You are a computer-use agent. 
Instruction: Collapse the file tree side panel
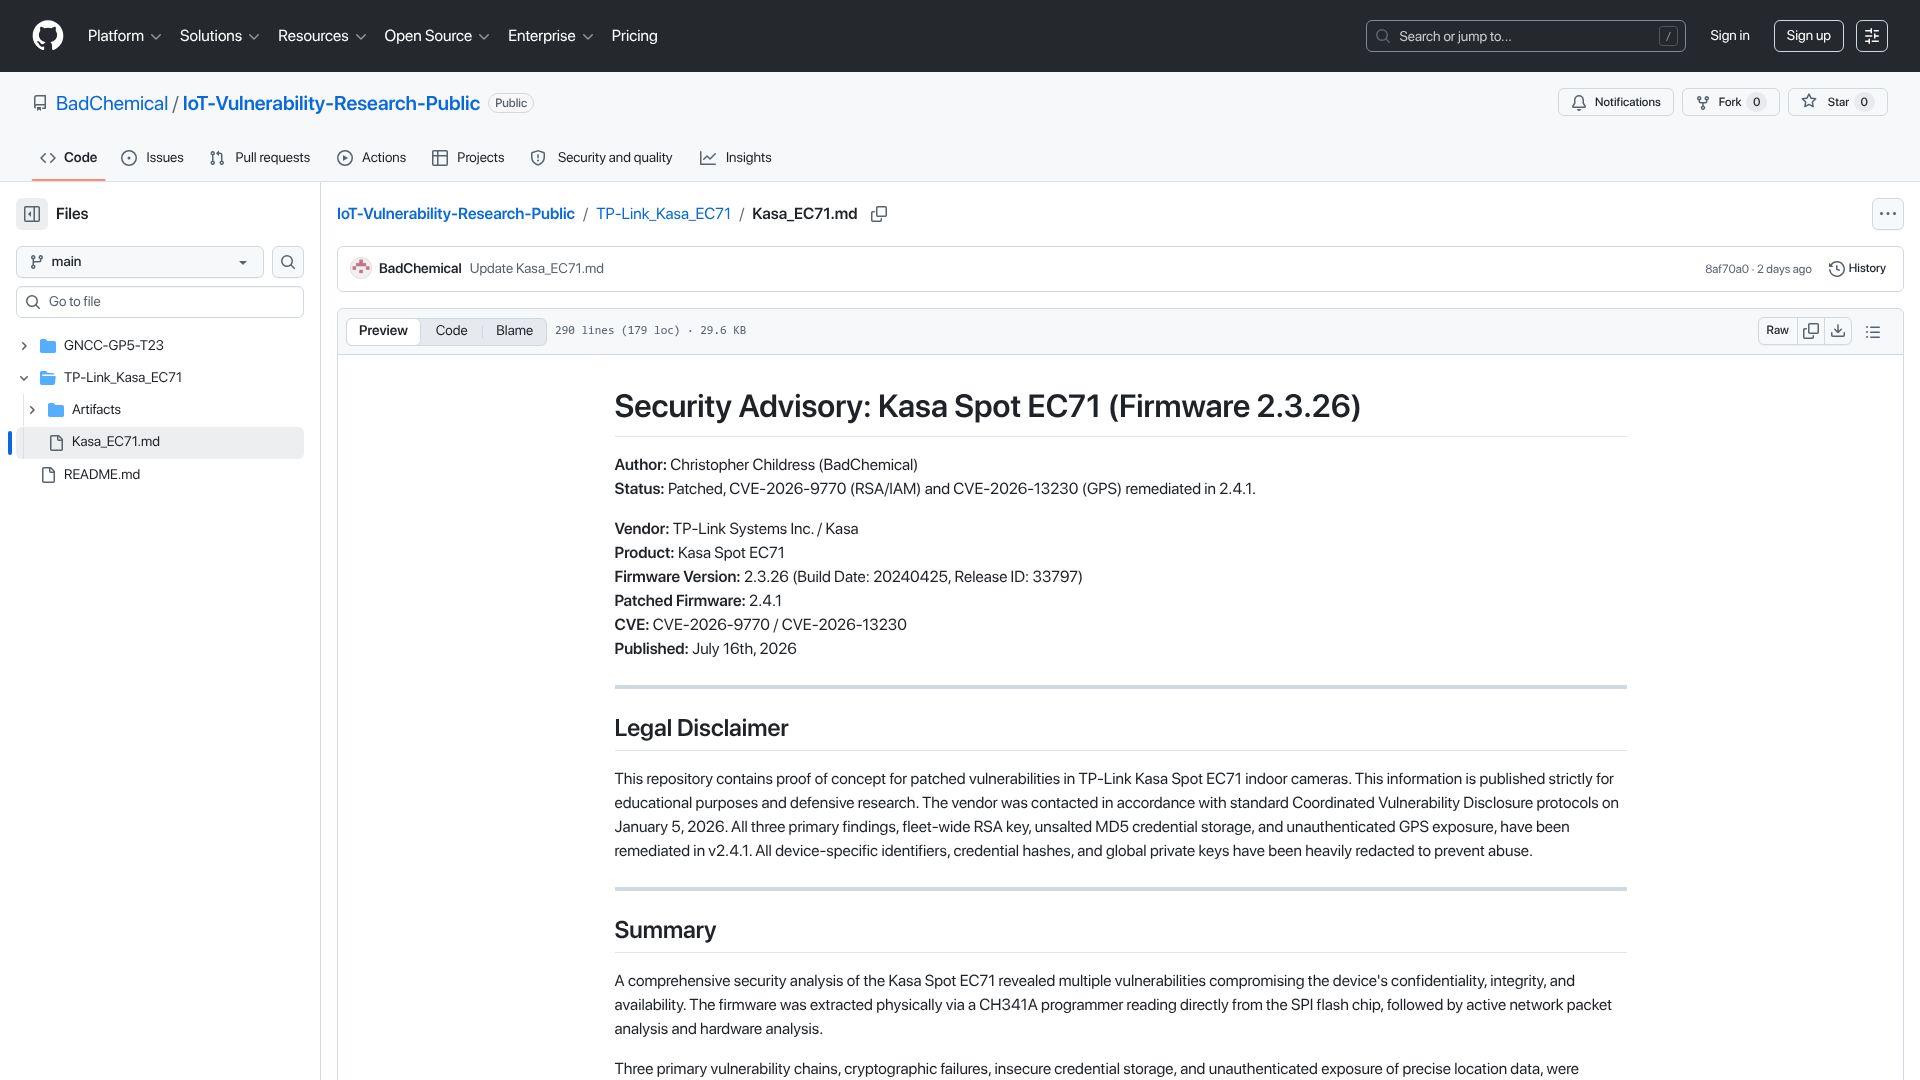[x=32, y=214]
